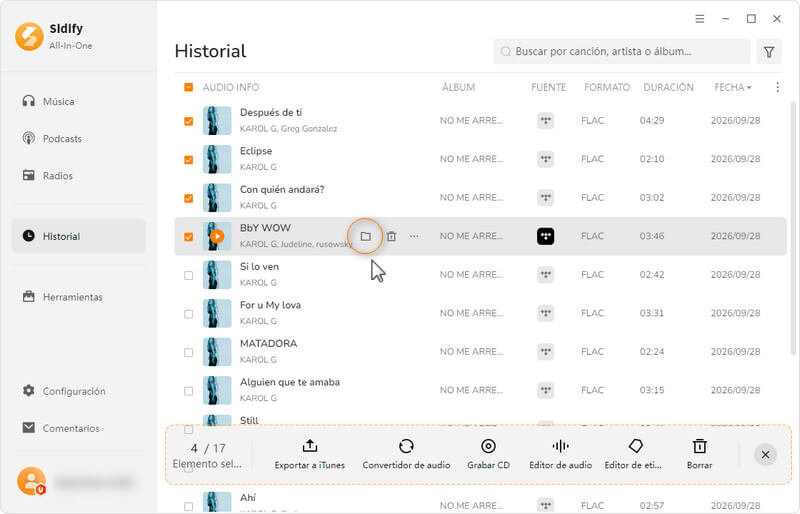Click the source icon for Eclipse
The height and width of the screenshot is (514, 800).
point(545,159)
